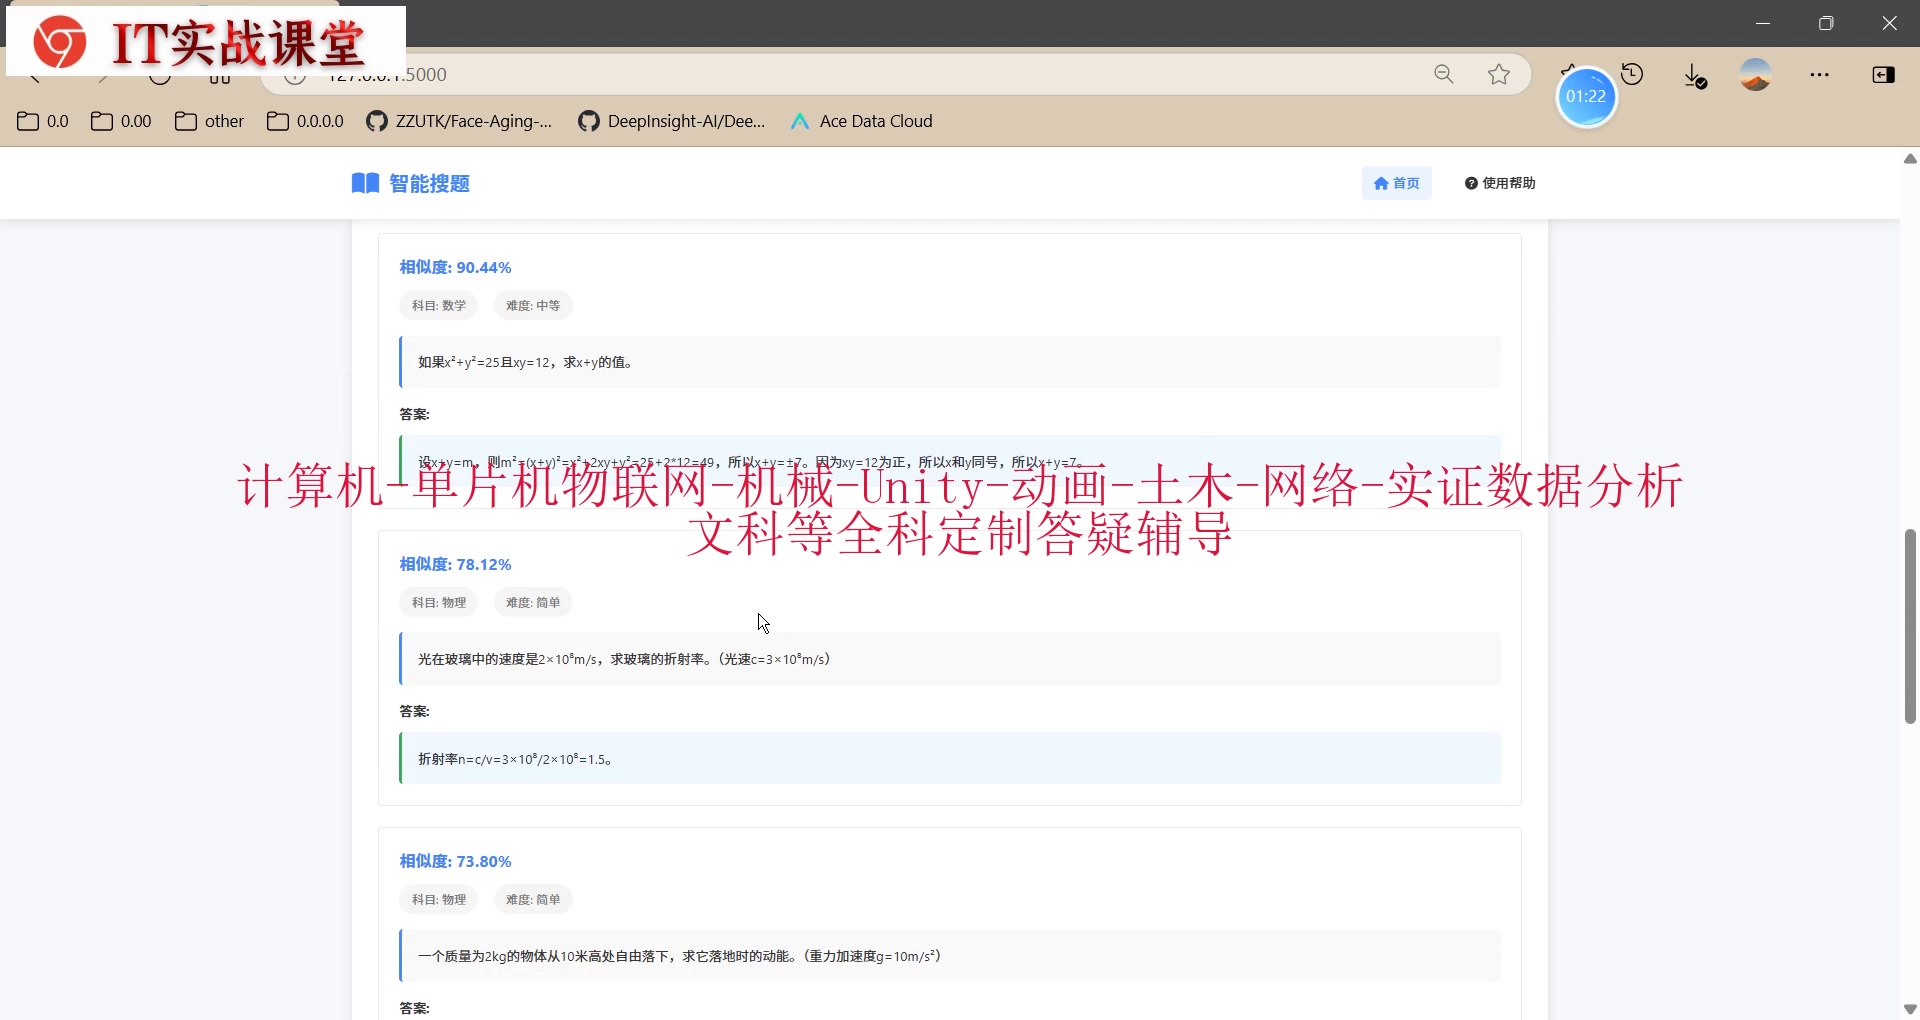The image size is (1920, 1020).
Task: Click the 01:22 recording timer bubble
Action: point(1586,97)
